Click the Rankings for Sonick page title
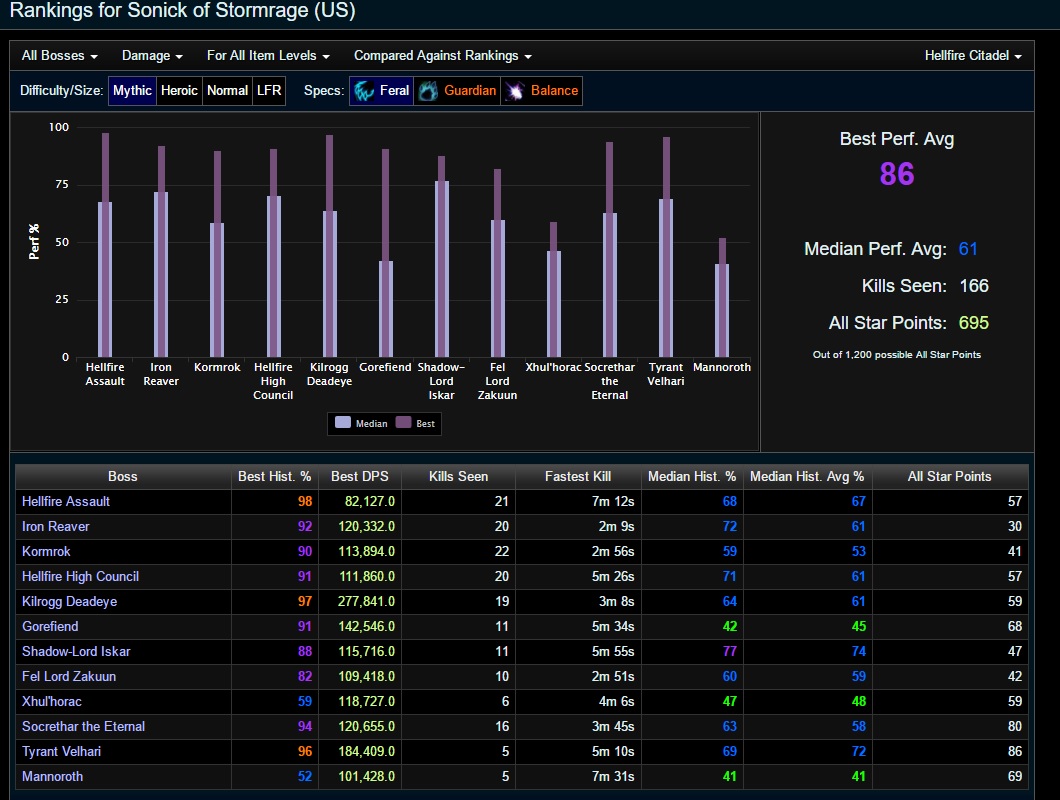The image size is (1060, 800). click(182, 11)
